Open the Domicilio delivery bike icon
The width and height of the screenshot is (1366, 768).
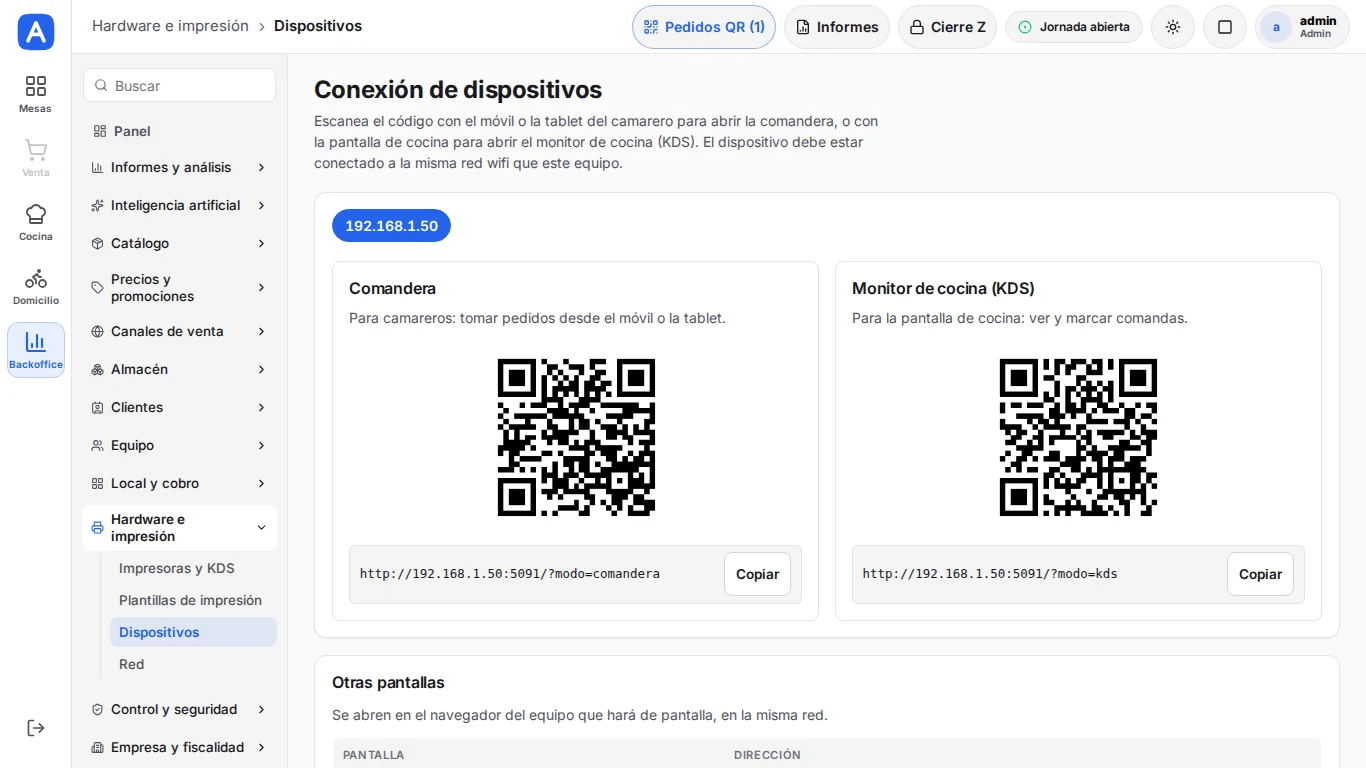pyautogui.click(x=36, y=286)
